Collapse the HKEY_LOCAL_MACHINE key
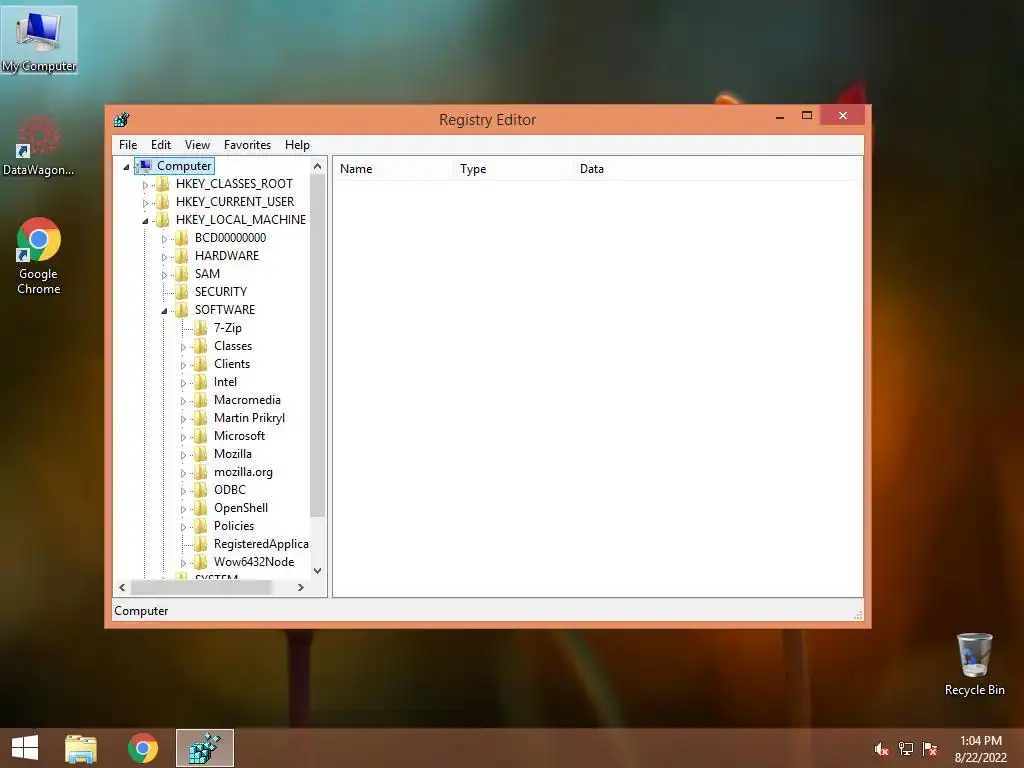The height and width of the screenshot is (768, 1024). 145,221
